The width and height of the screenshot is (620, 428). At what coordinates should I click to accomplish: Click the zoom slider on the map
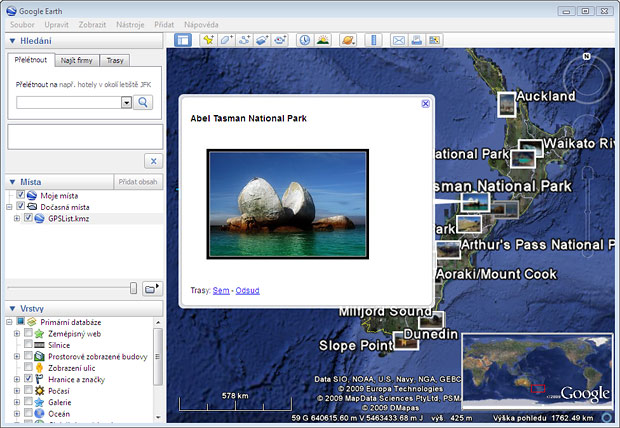(588, 212)
